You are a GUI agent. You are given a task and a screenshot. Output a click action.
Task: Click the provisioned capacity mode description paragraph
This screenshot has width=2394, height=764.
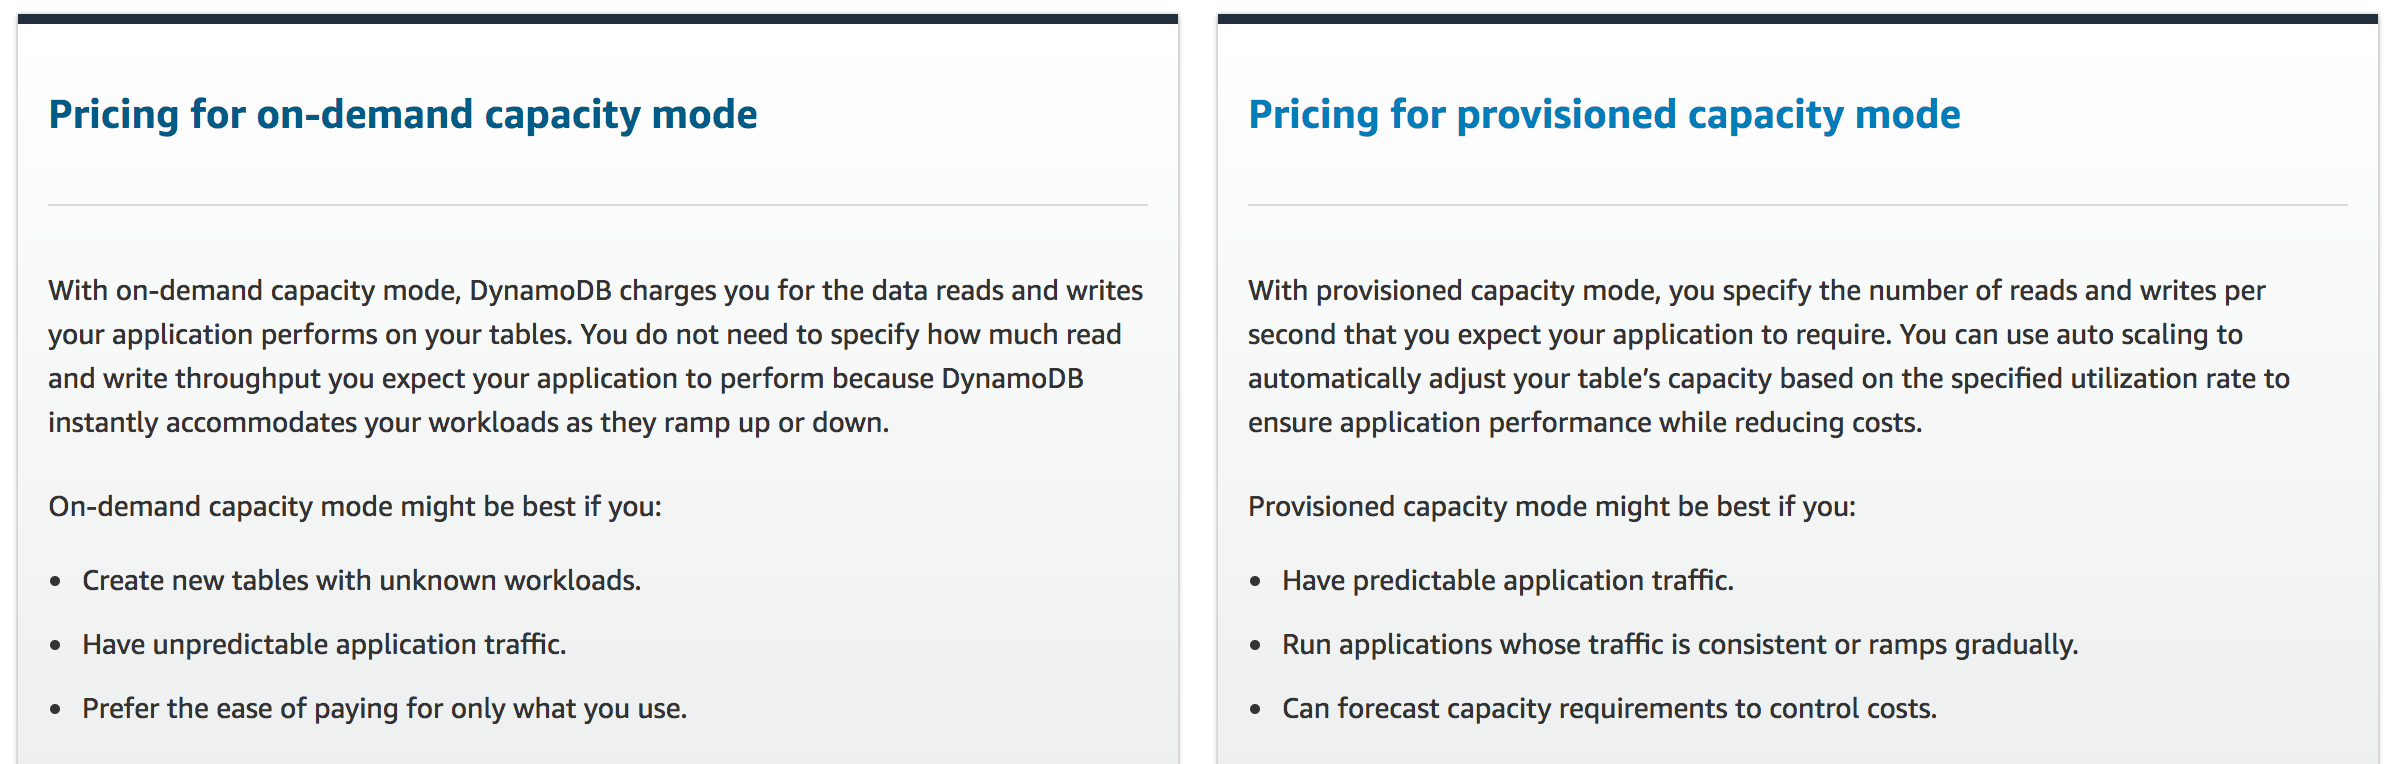coord(1769,356)
